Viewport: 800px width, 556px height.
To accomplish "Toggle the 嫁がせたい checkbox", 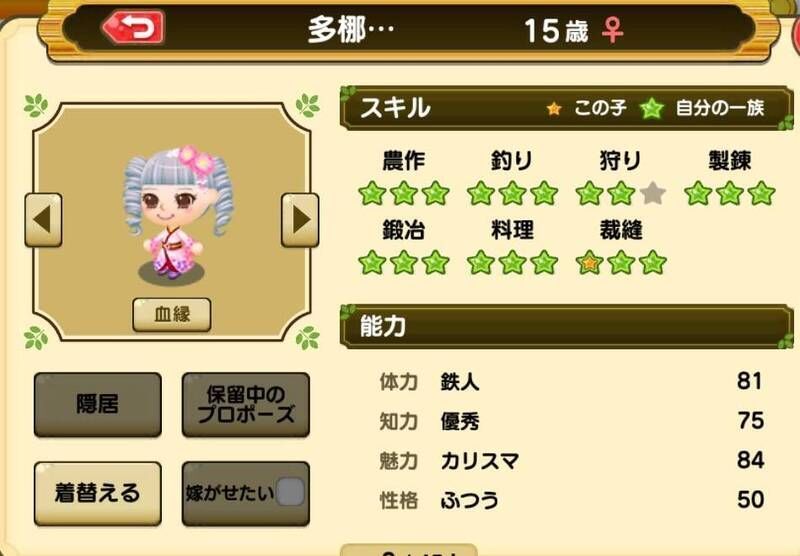I will point(290,492).
